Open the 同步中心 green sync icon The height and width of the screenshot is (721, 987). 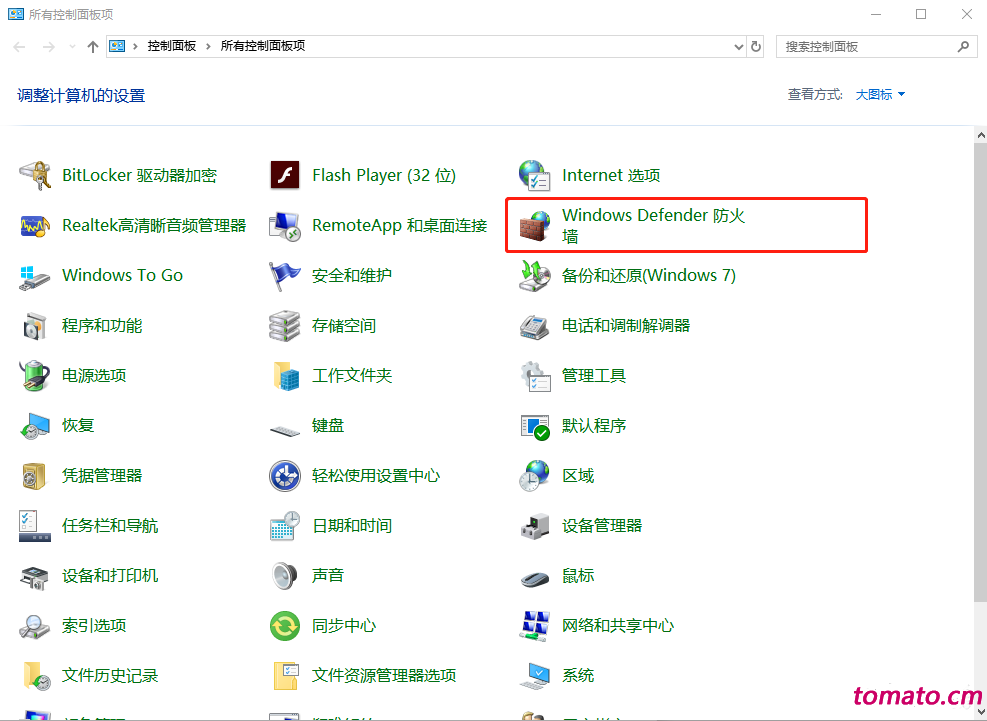(x=285, y=626)
